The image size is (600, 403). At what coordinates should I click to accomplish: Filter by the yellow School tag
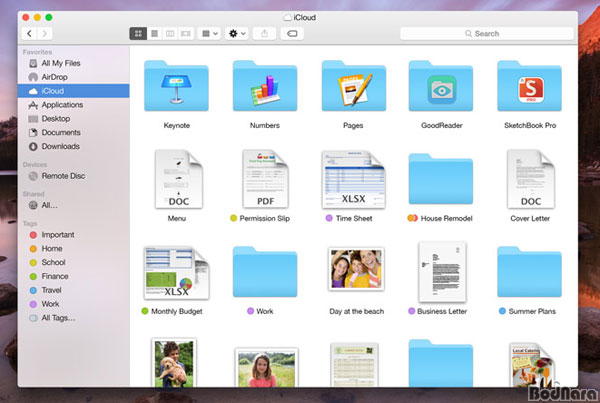pos(73,262)
